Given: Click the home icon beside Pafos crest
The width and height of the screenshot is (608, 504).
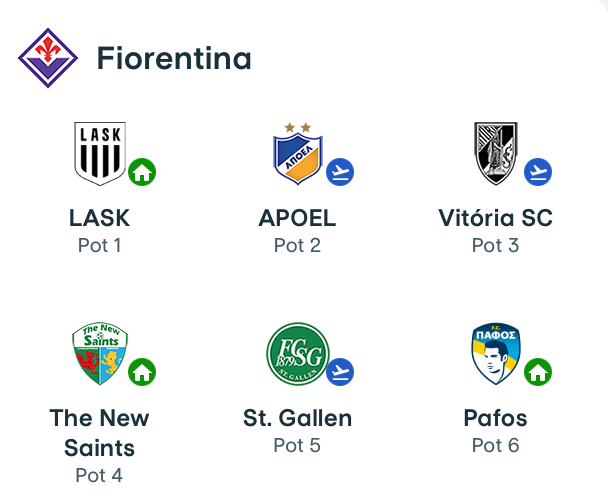Looking at the screenshot, I should (538, 373).
